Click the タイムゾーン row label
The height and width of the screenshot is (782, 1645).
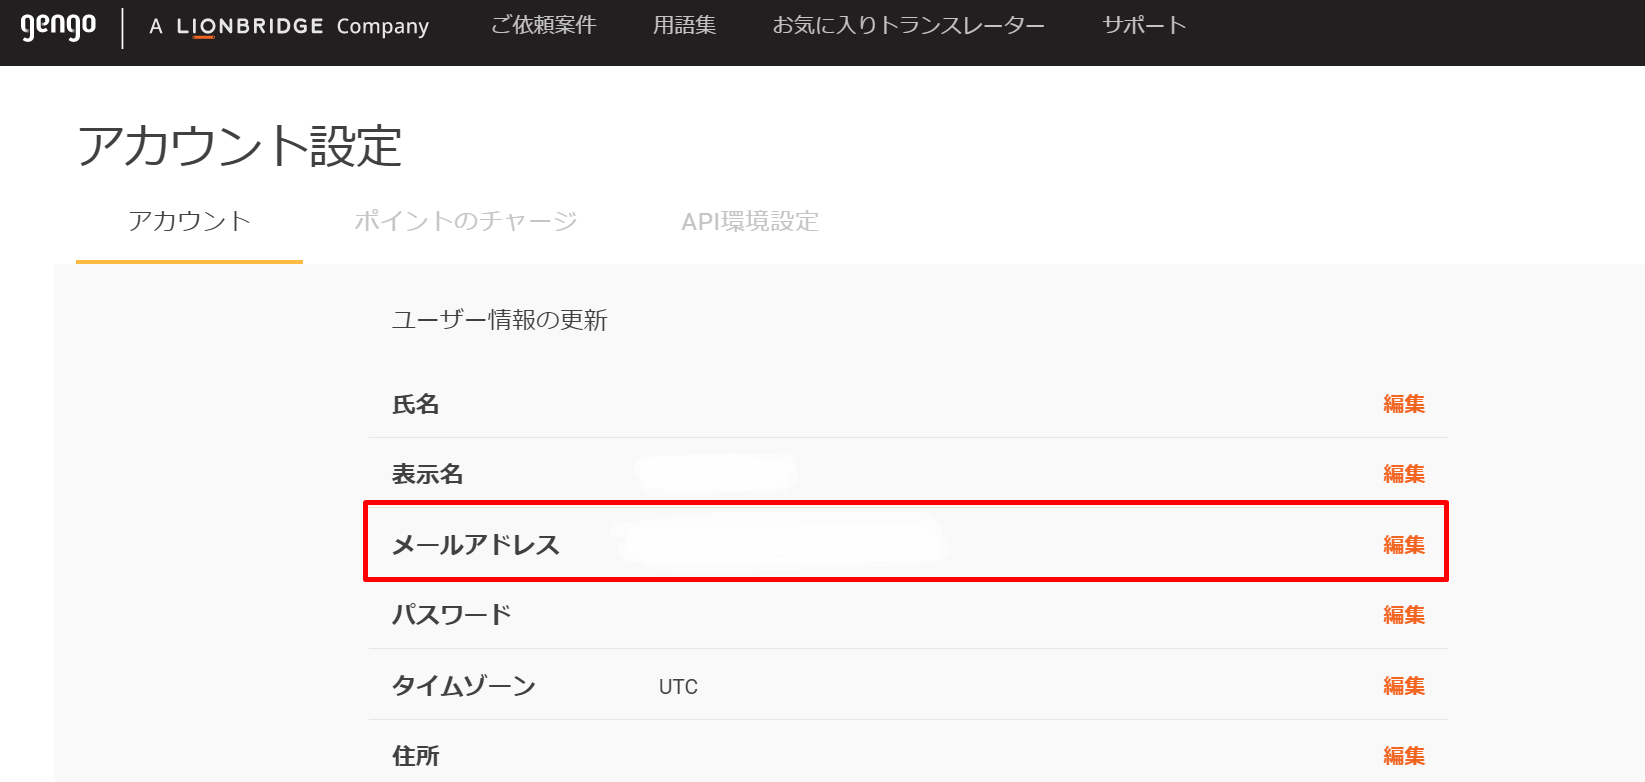(464, 686)
